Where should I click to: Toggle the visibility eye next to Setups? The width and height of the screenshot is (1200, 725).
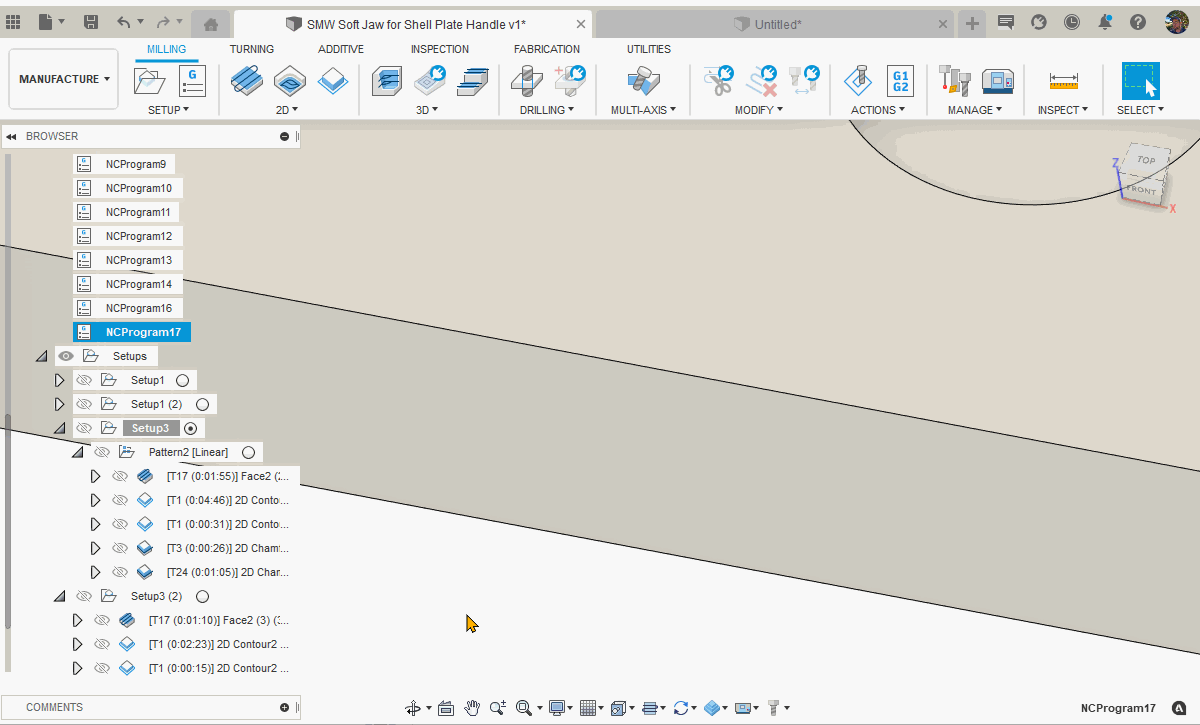[x=65, y=355]
